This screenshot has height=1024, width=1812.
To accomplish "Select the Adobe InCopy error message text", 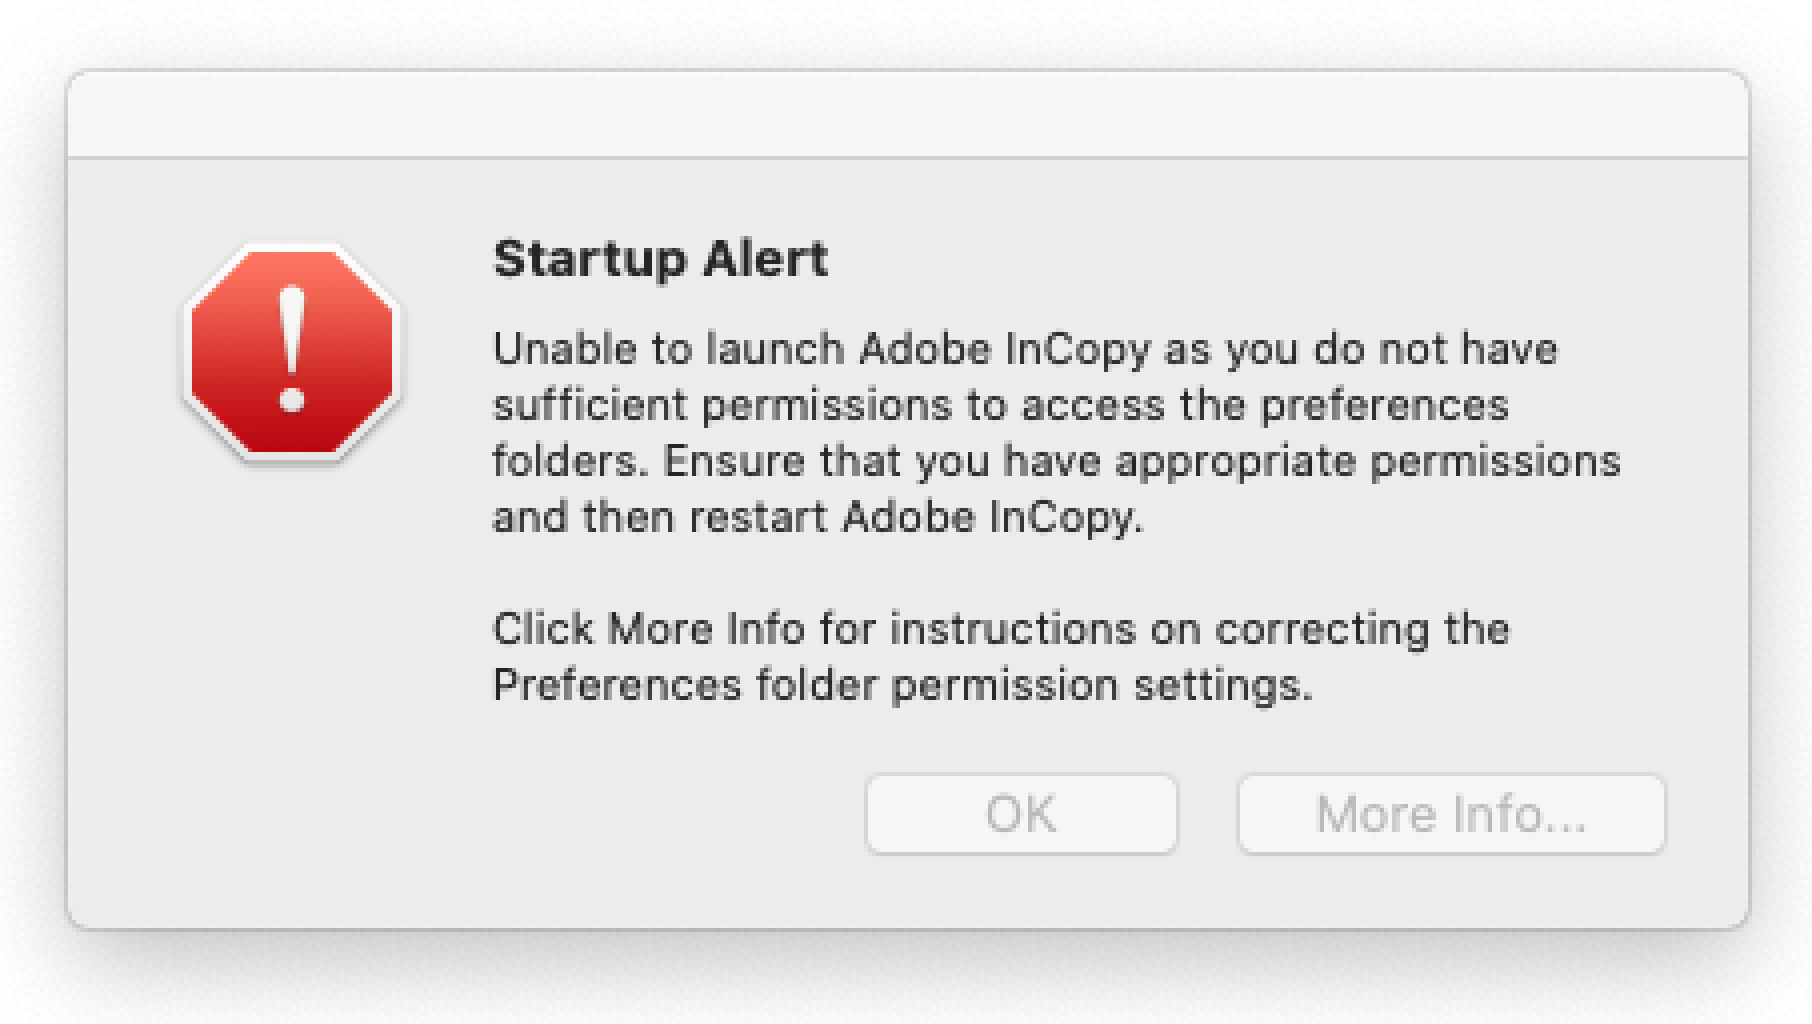I will 1000,430.
